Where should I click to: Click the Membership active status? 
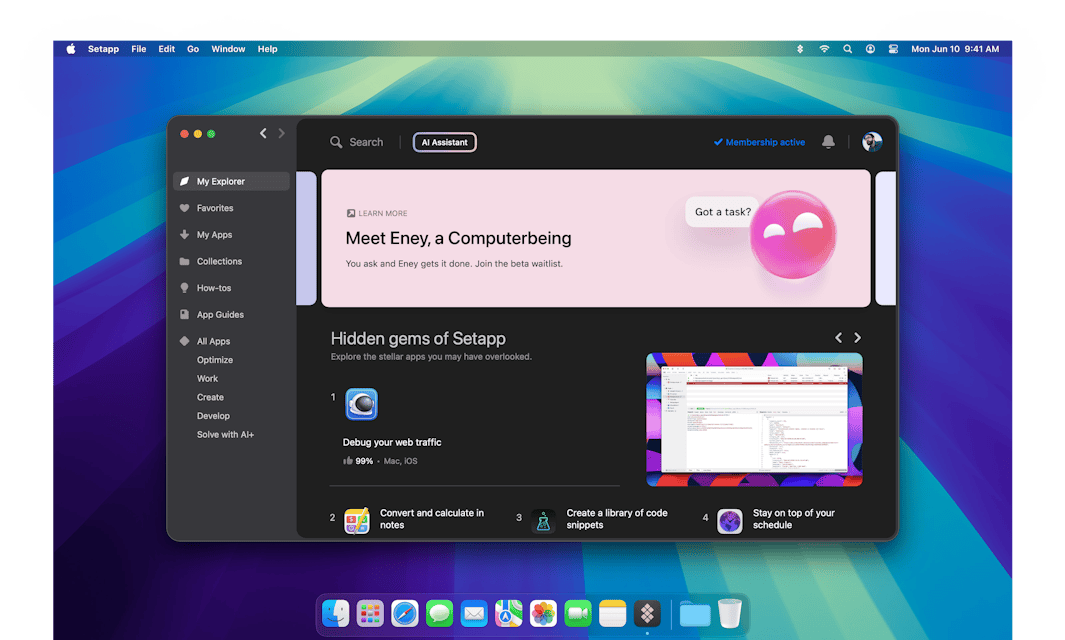(759, 142)
